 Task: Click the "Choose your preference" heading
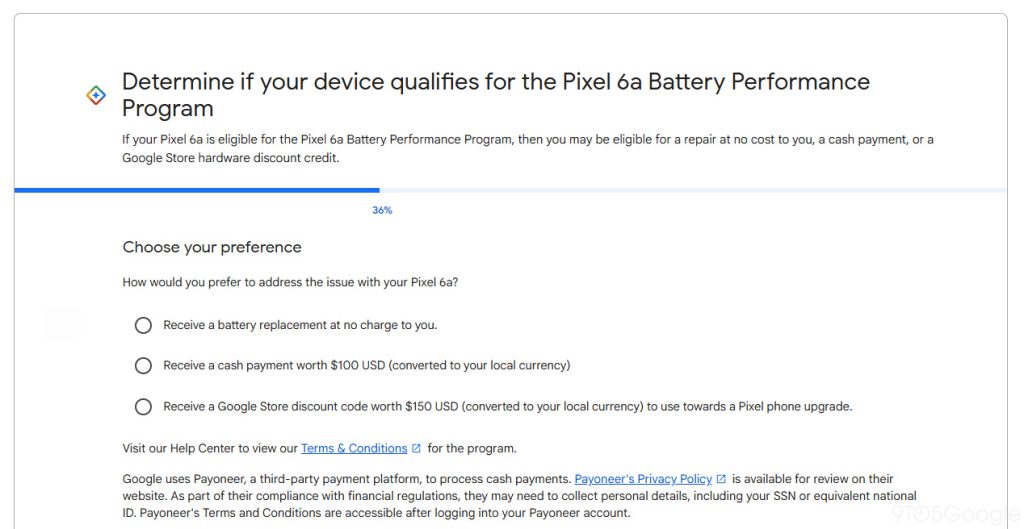coord(212,247)
